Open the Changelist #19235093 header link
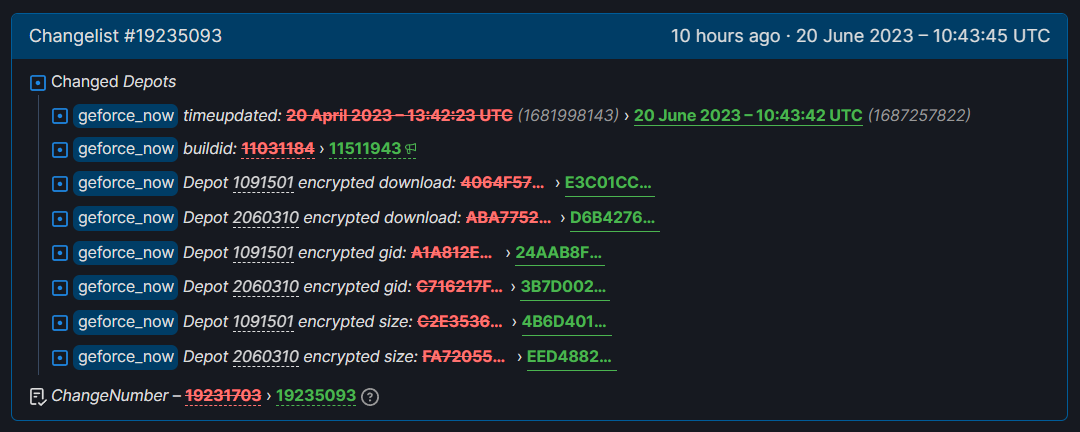This screenshot has width=1080, height=432. click(125, 36)
